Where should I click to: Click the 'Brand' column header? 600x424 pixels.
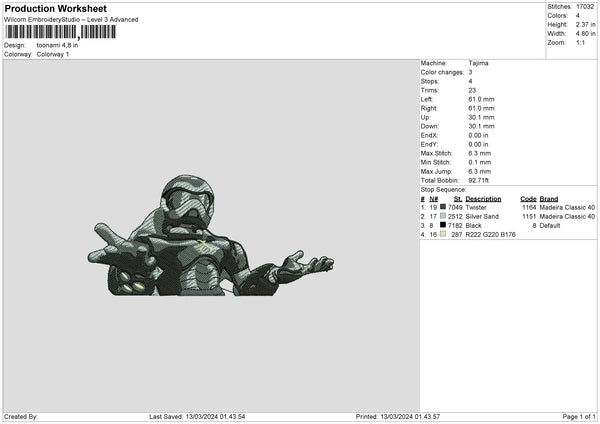pyautogui.click(x=549, y=199)
